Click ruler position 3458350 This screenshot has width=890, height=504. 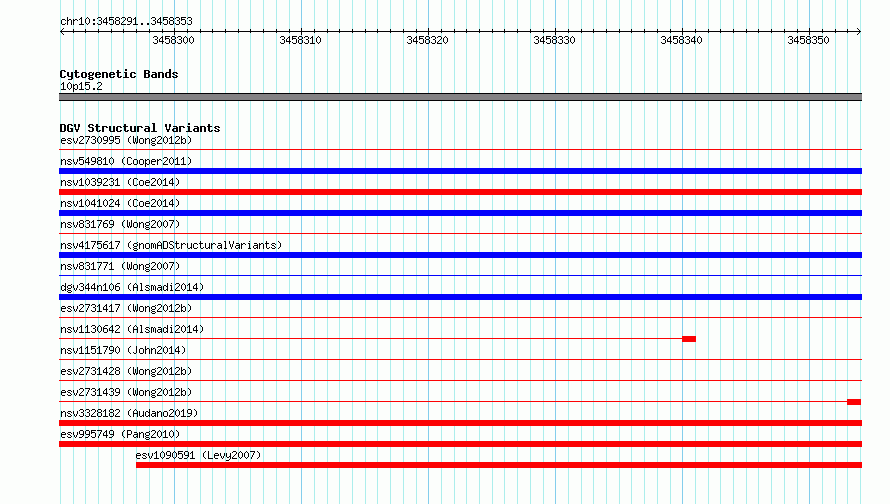[808, 40]
